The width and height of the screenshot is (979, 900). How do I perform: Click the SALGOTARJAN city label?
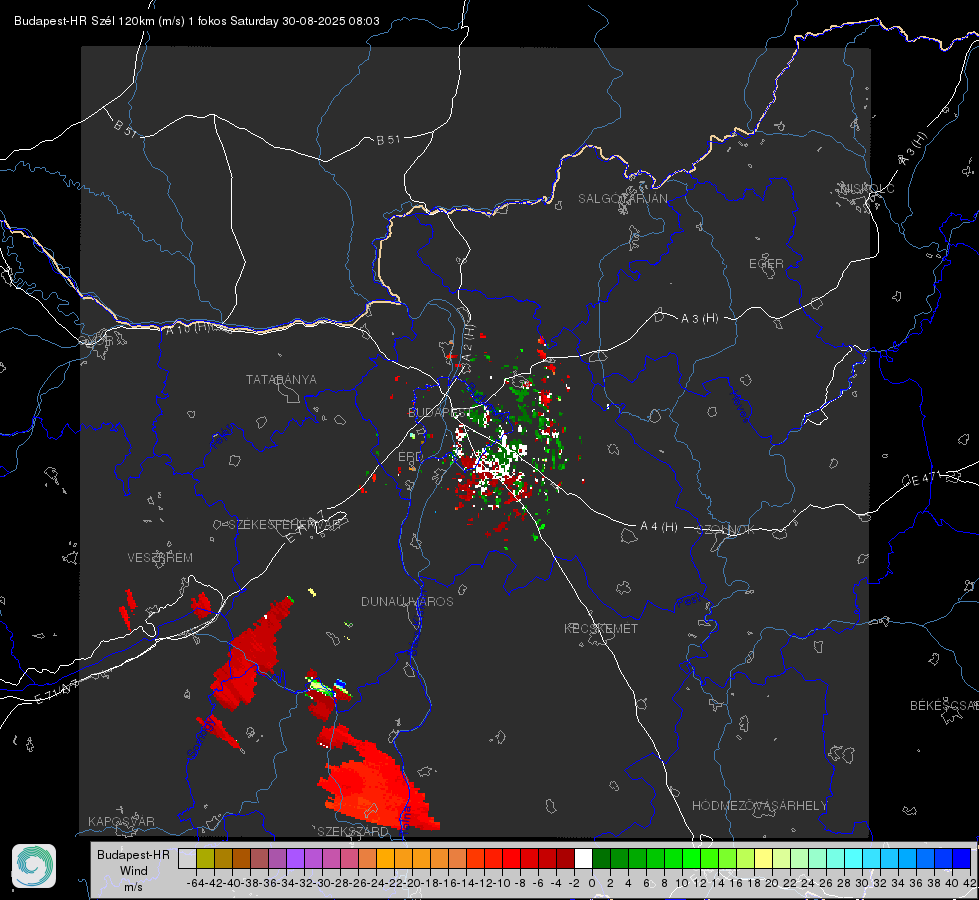click(622, 199)
